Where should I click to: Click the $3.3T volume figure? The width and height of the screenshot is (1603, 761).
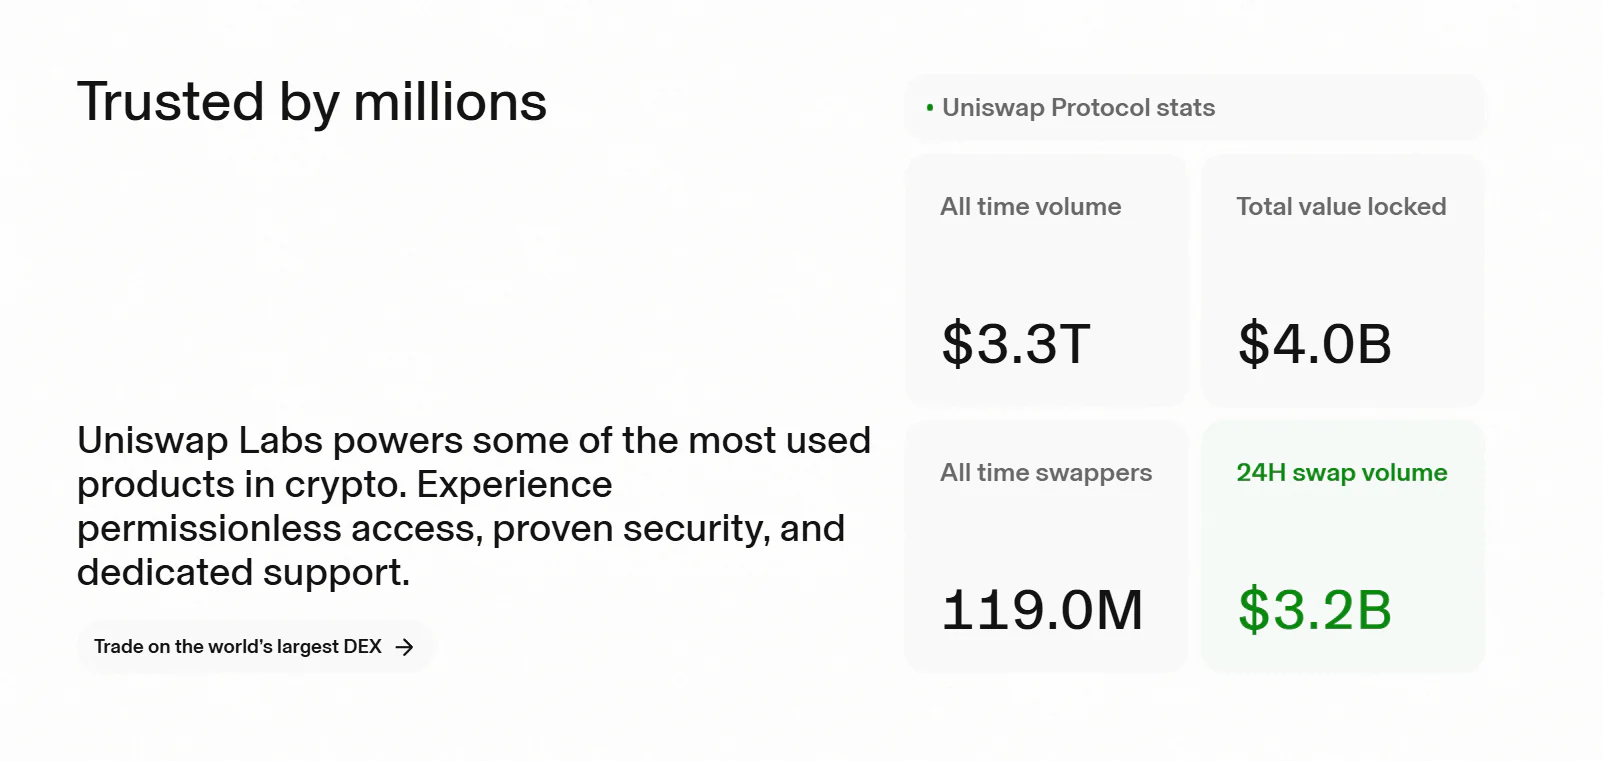(x=1016, y=344)
